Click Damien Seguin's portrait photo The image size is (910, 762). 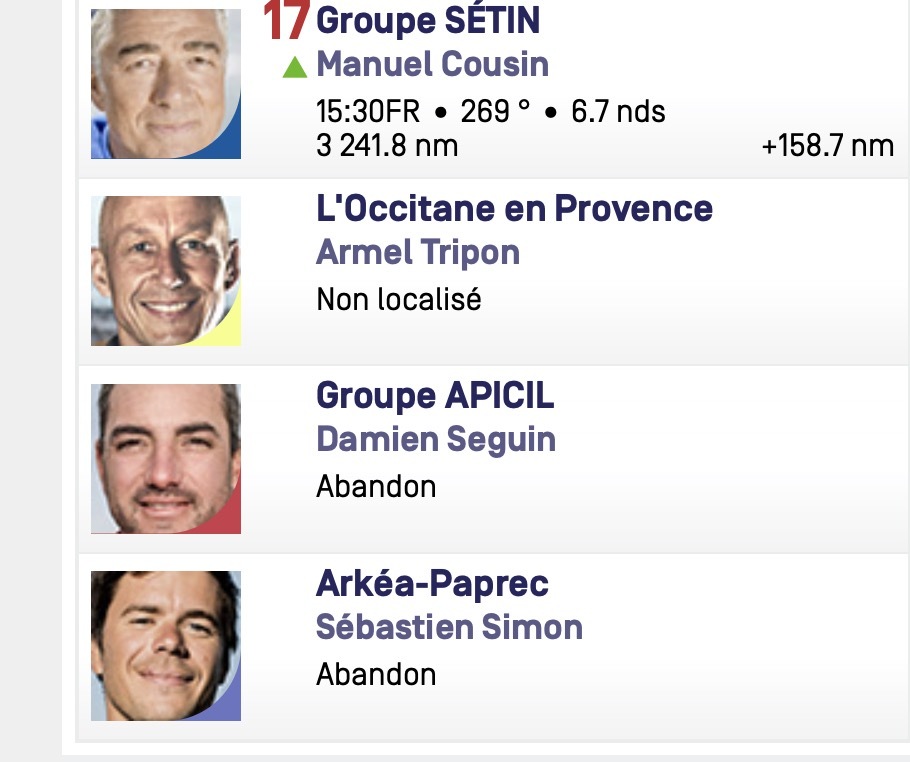click(x=166, y=458)
